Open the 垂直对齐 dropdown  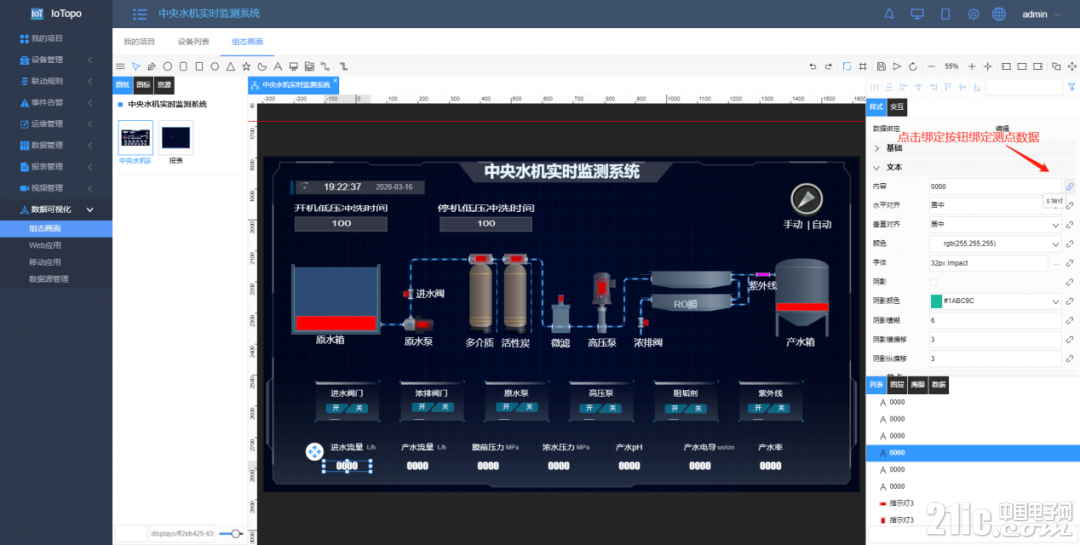tap(995, 225)
